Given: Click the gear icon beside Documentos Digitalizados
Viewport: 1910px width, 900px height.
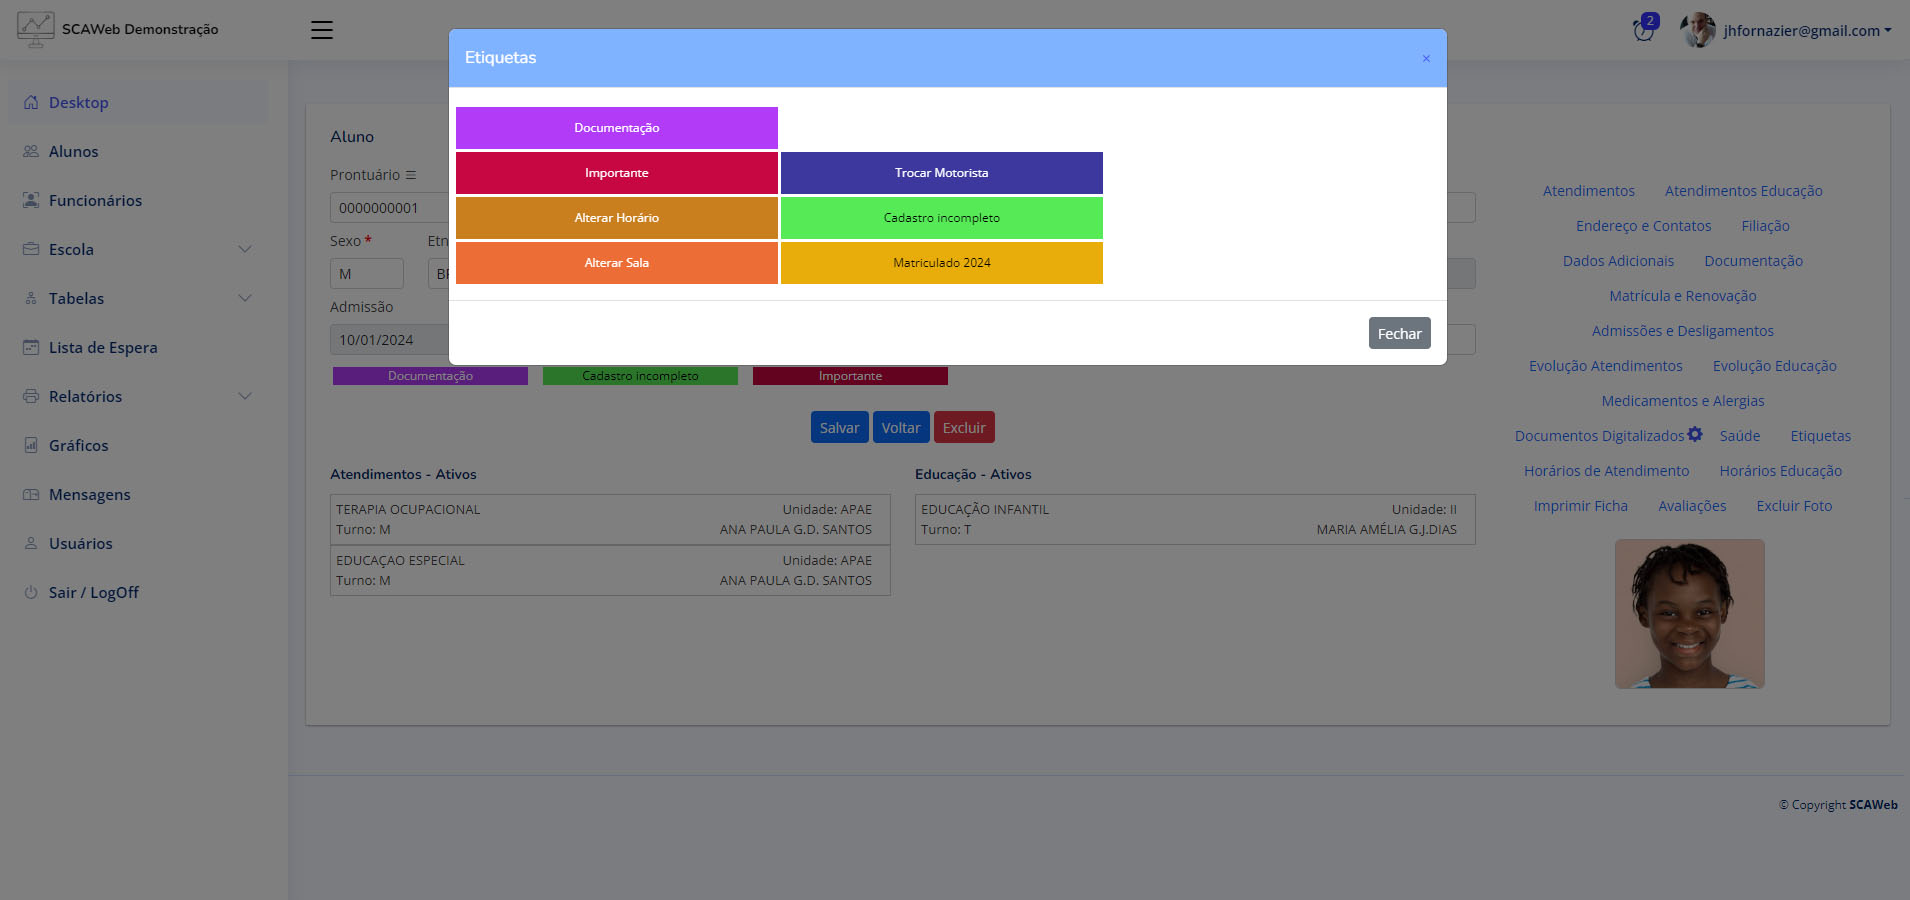Looking at the screenshot, I should pos(1695,435).
